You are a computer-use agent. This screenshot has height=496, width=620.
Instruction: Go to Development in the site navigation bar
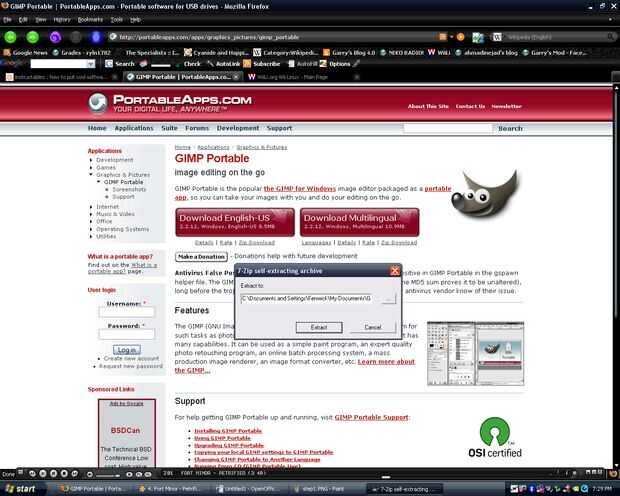click(238, 128)
